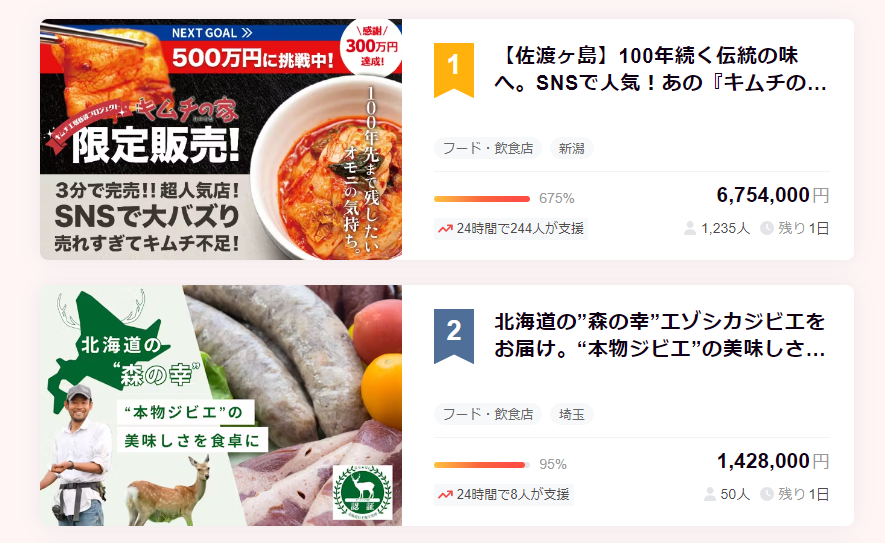Click the Hokkaido venison sausage banner image
The height and width of the screenshot is (543, 885).
tap(221, 405)
